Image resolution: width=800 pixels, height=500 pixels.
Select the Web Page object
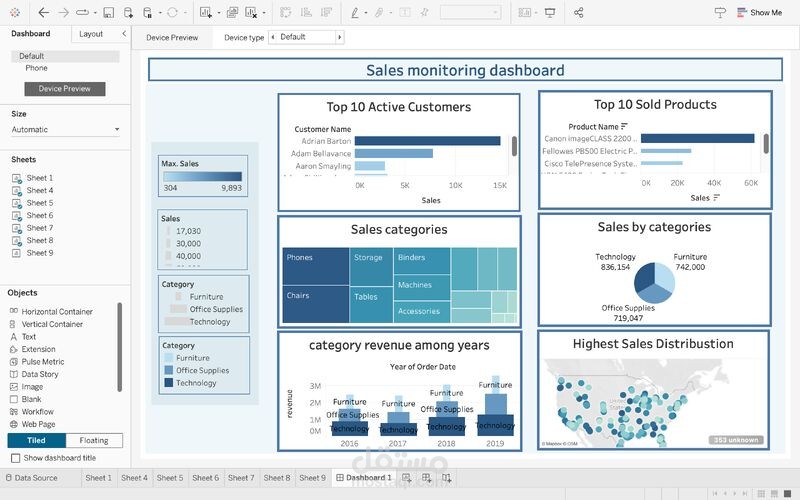click(32, 424)
